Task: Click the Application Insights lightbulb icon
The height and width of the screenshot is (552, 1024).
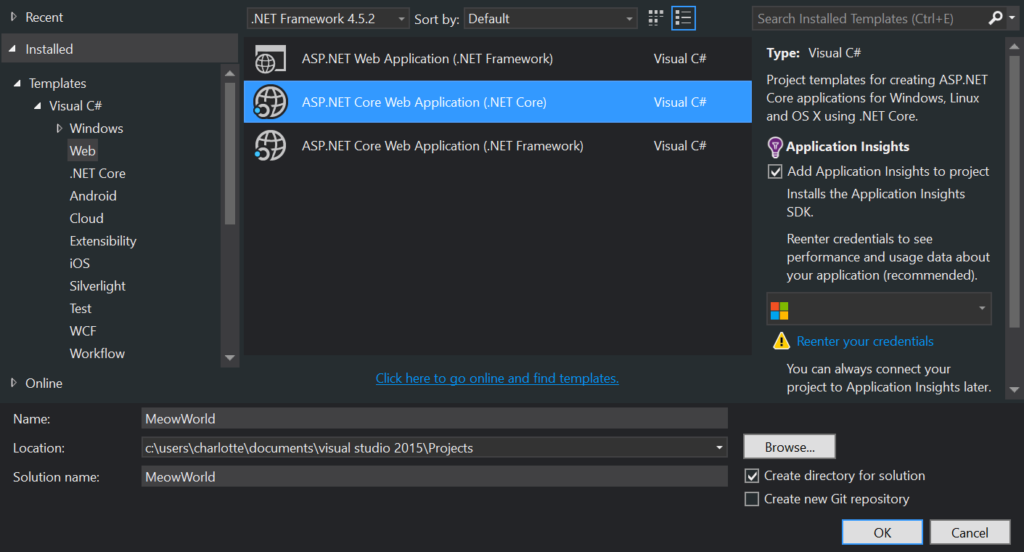Action: (x=775, y=147)
